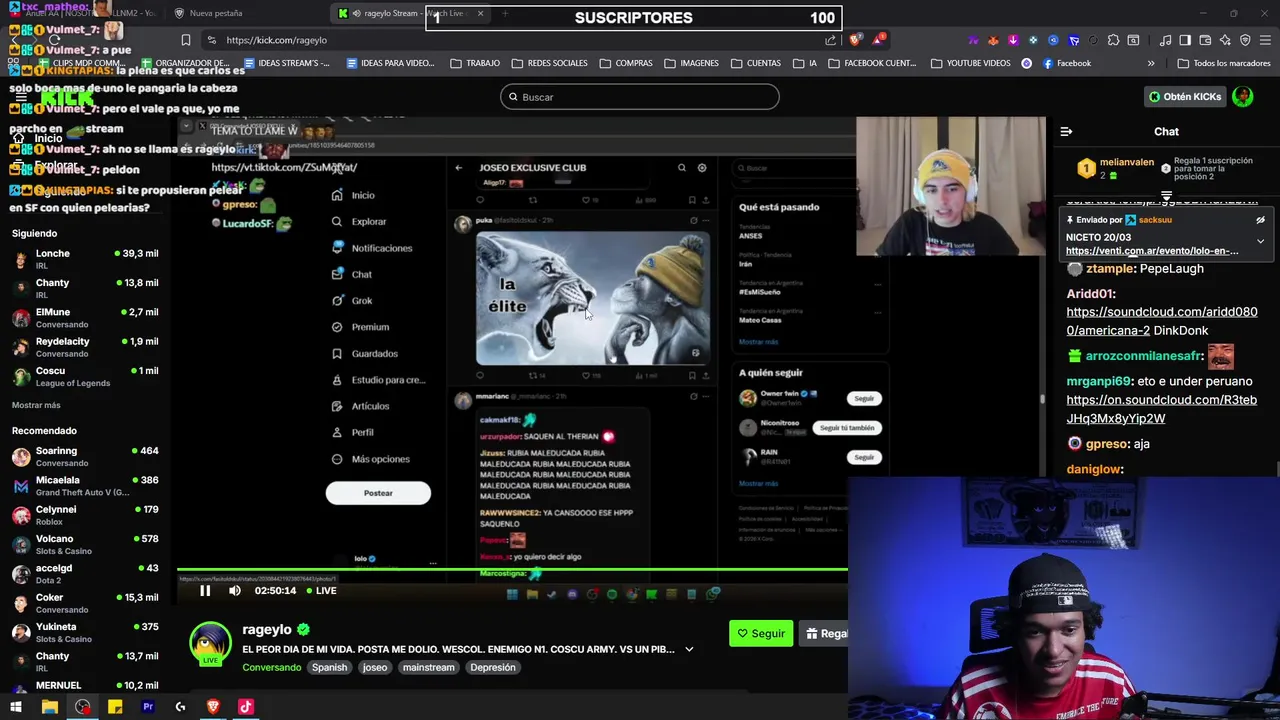Select the joseo tag
Viewport: 1280px width, 720px height.
pyautogui.click(x=375, y=667)
